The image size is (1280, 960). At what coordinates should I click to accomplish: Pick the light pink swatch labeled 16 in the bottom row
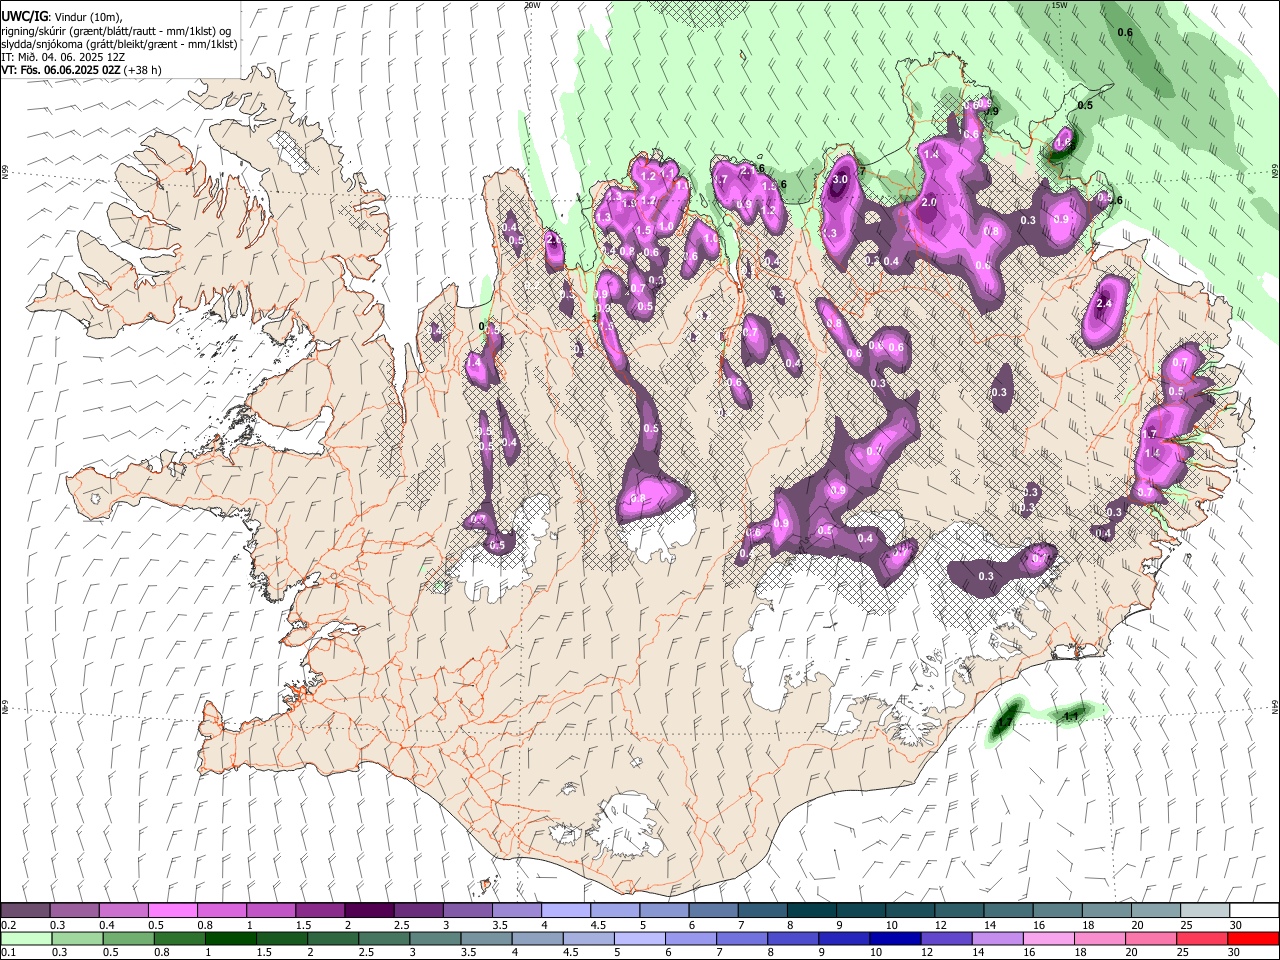(x=1048, y=938)
